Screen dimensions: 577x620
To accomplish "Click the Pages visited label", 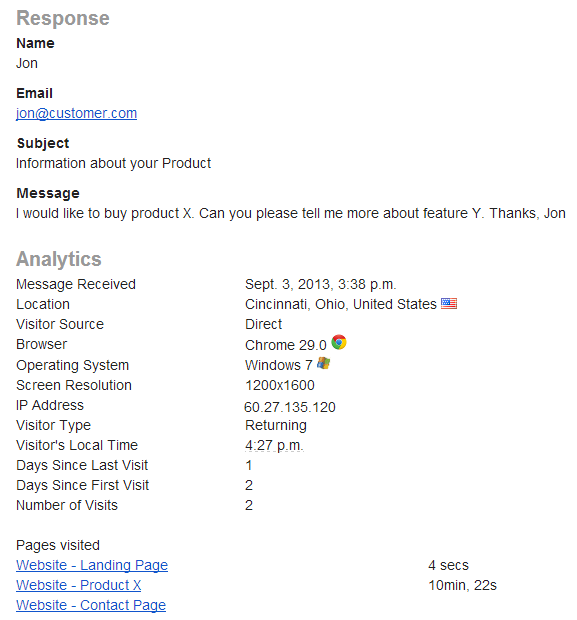I will [x=58, y=545].
